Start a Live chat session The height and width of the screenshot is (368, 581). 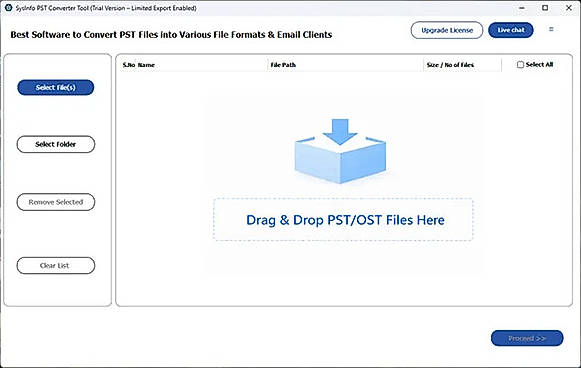(511, 30)
